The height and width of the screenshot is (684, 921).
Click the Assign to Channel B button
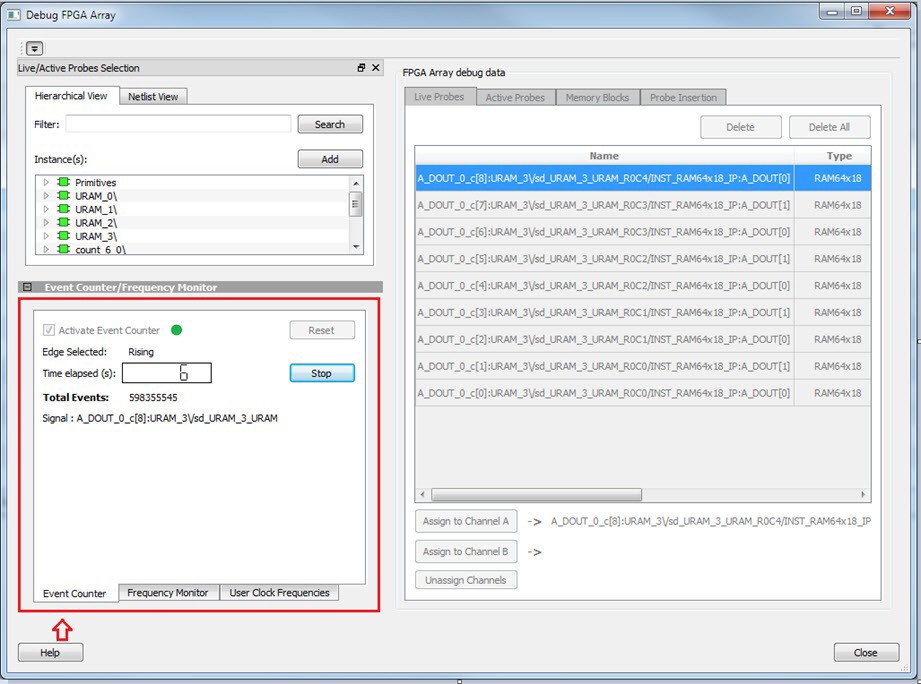[x=465, y=552]
